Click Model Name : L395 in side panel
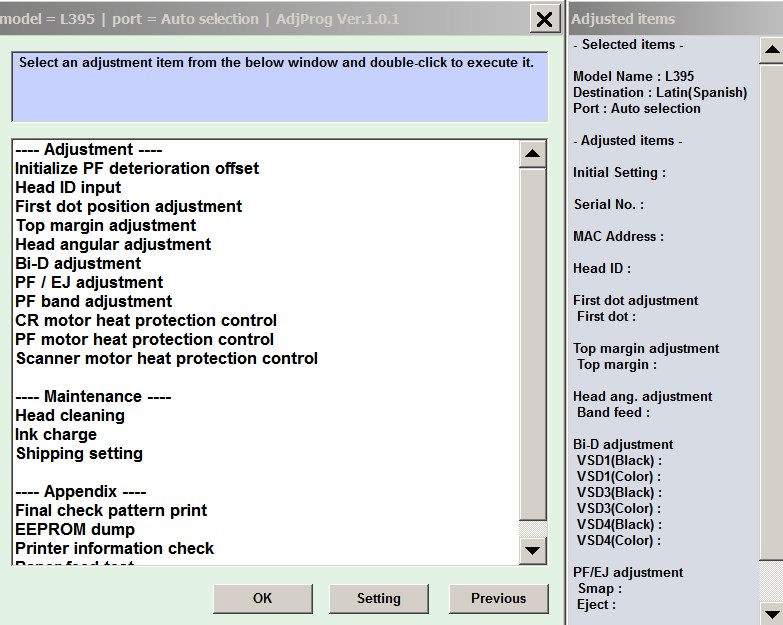This screenshot has height=625, width=783. (633, 76)
